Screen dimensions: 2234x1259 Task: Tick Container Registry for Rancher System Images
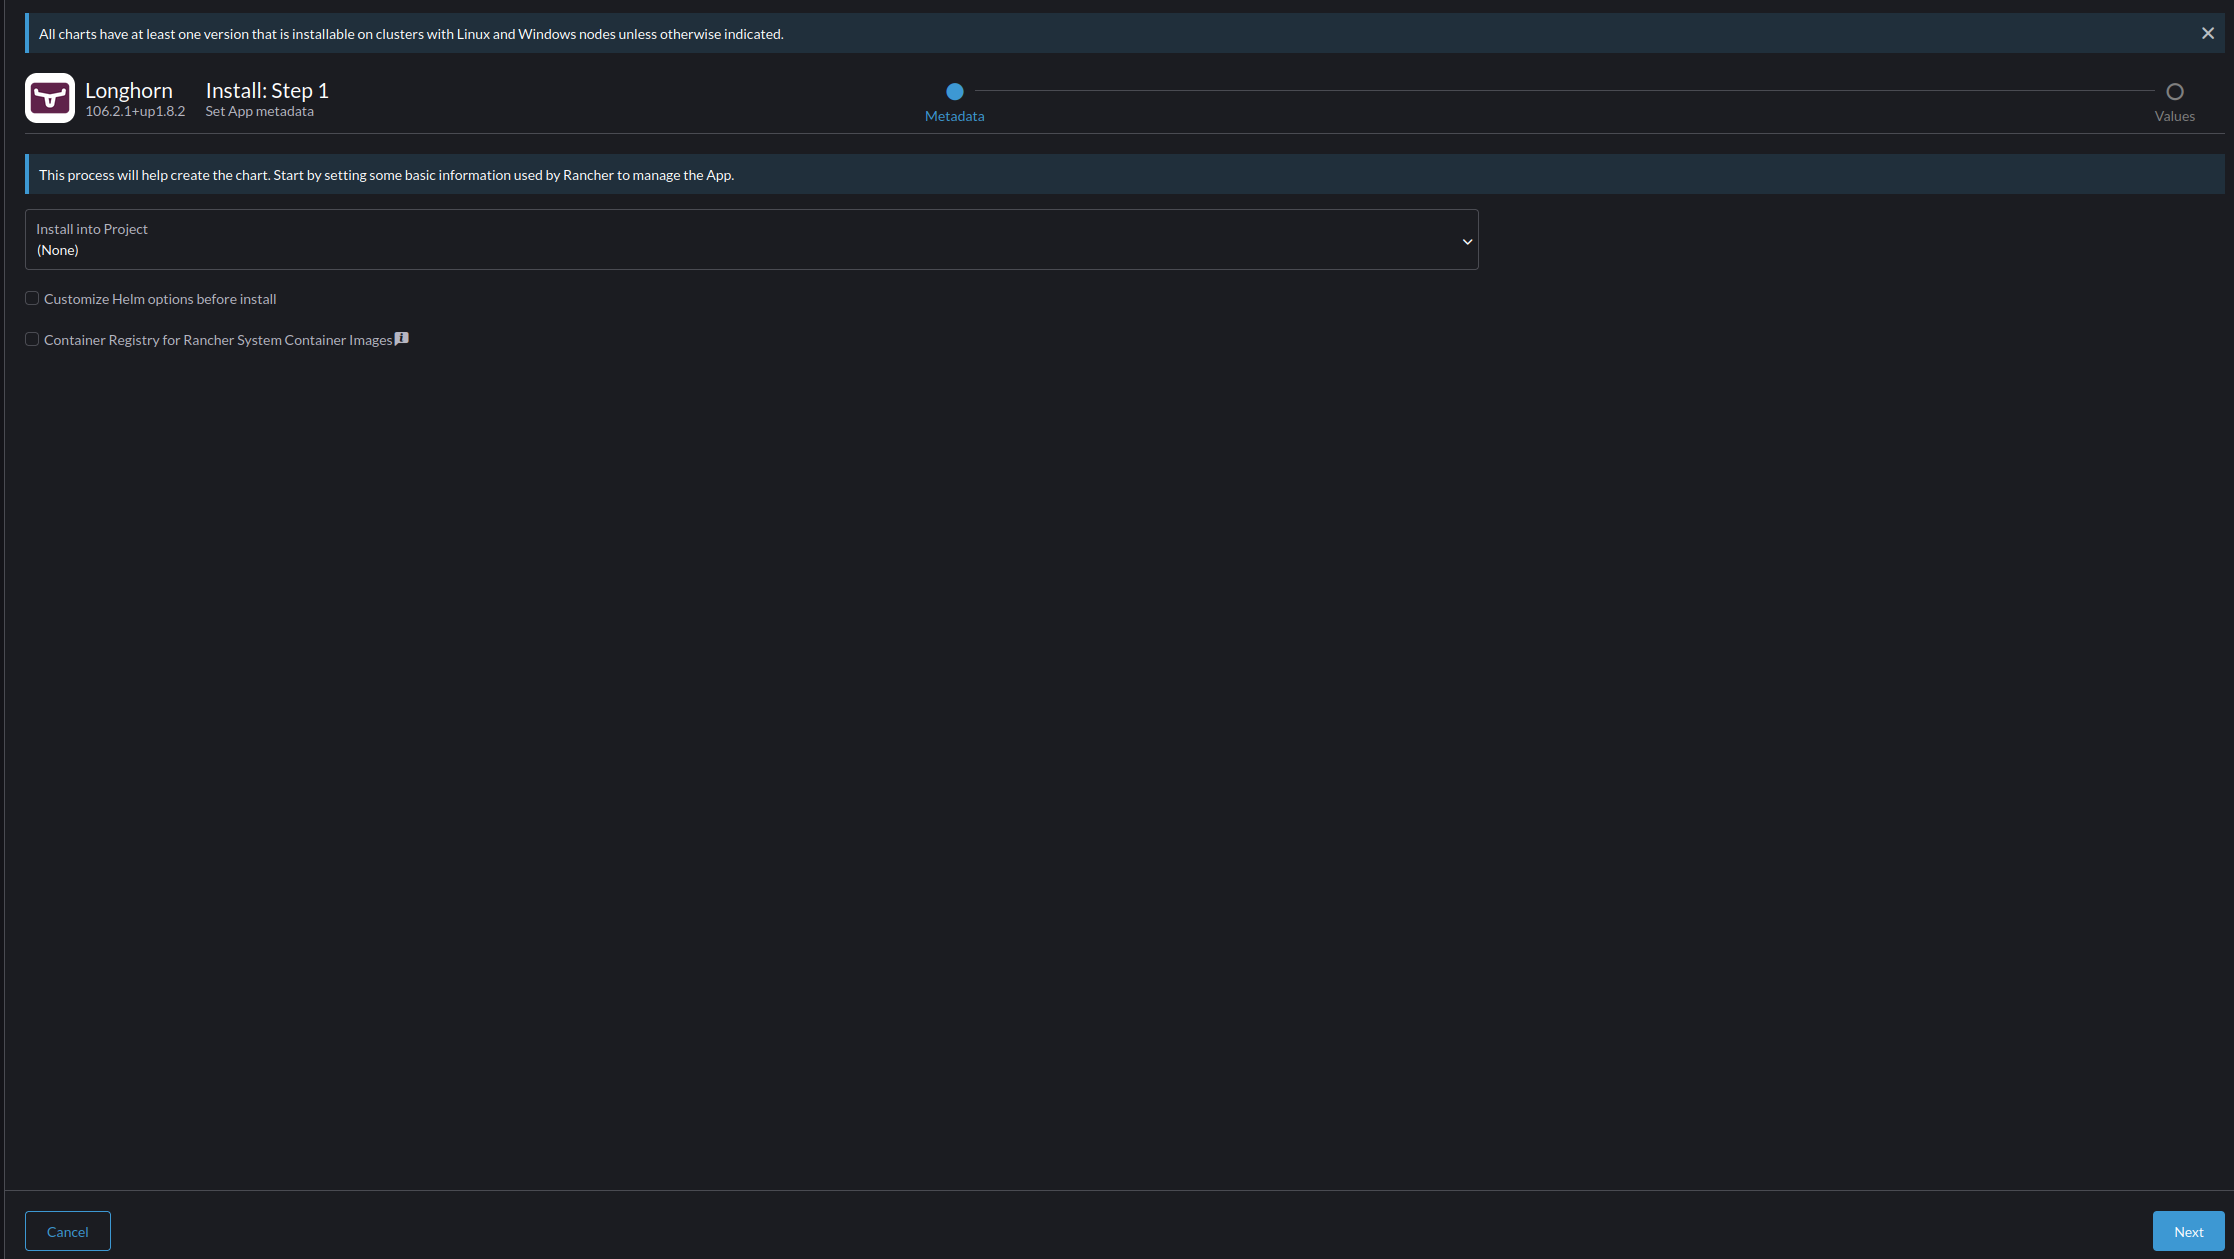point(32,339)
